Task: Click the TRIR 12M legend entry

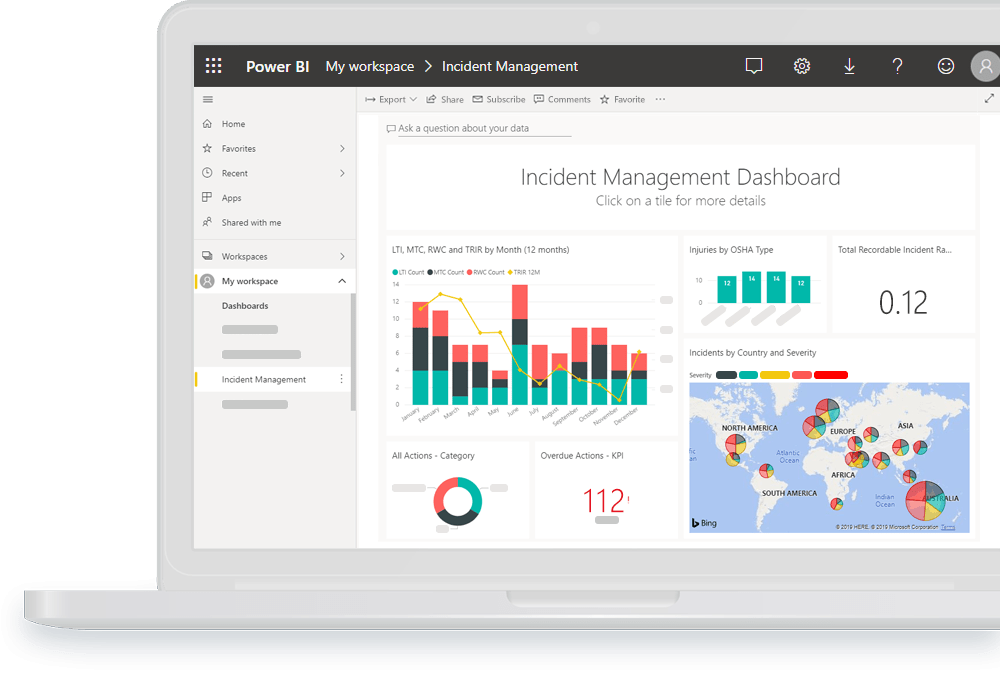Action: 524,272
